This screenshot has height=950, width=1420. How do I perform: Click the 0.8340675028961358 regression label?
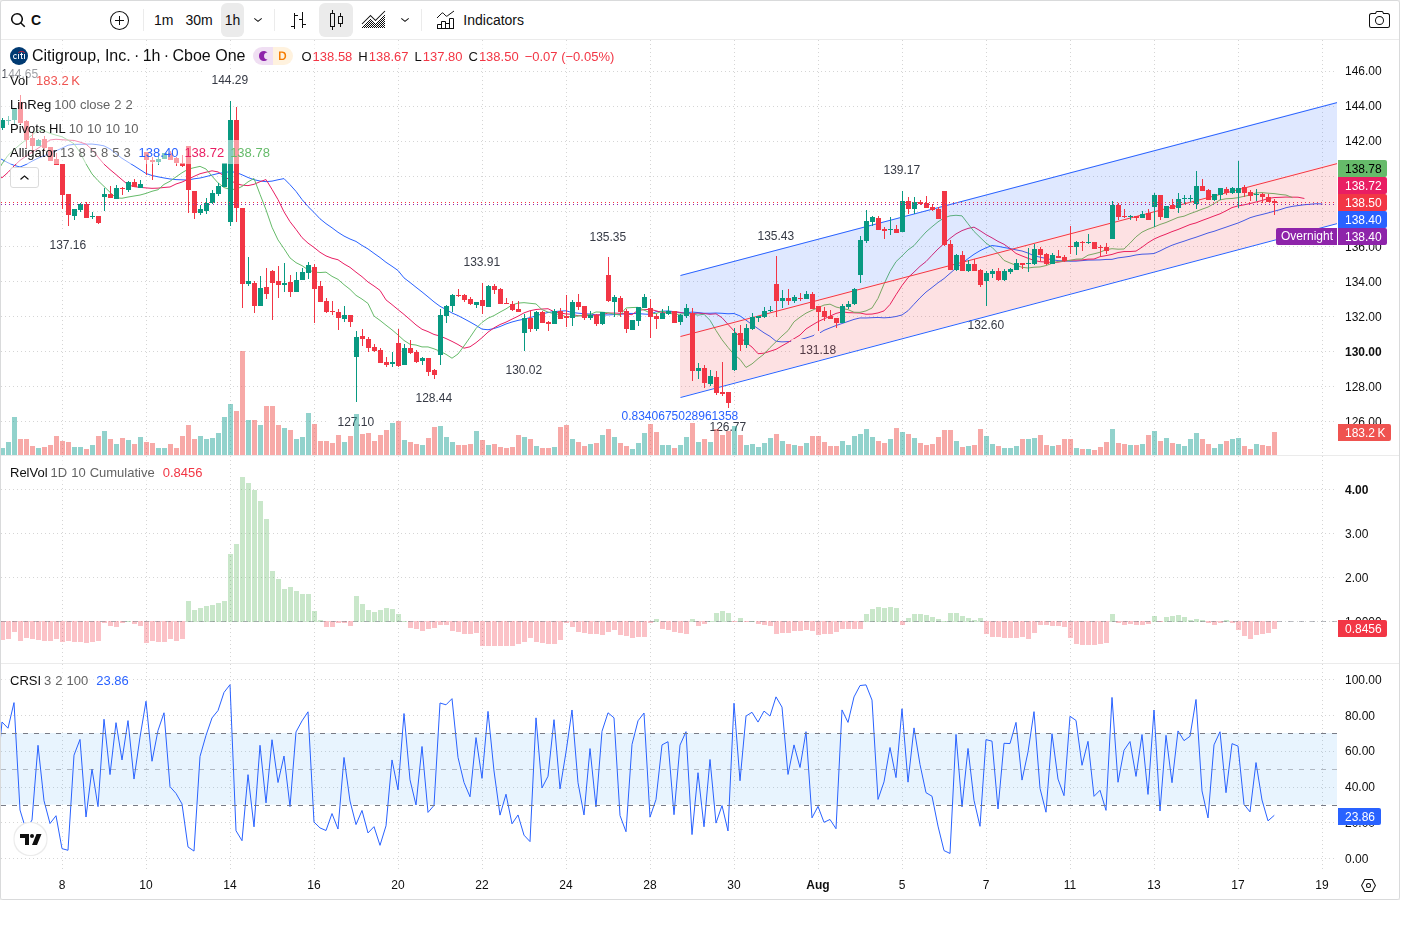click(680, 416)
